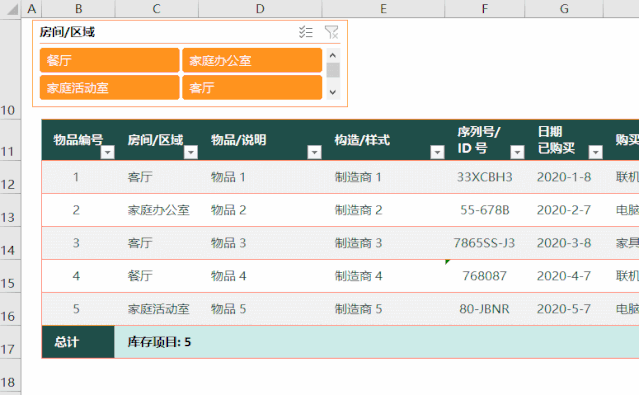Click the 家庭办公室 cell in row 13
639x395 pixels.
click(156, 210)
